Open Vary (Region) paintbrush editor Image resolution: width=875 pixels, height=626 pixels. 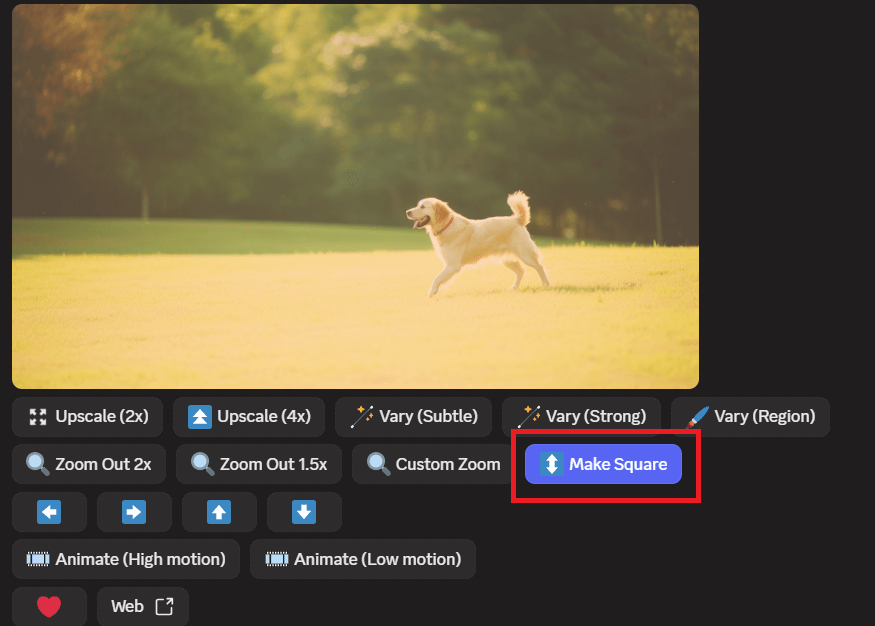coord(750,416)
